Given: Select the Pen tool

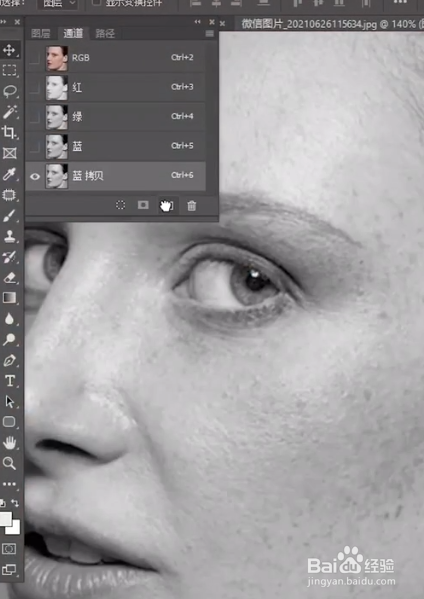Looking at the screenshot, I should [9, 360].
